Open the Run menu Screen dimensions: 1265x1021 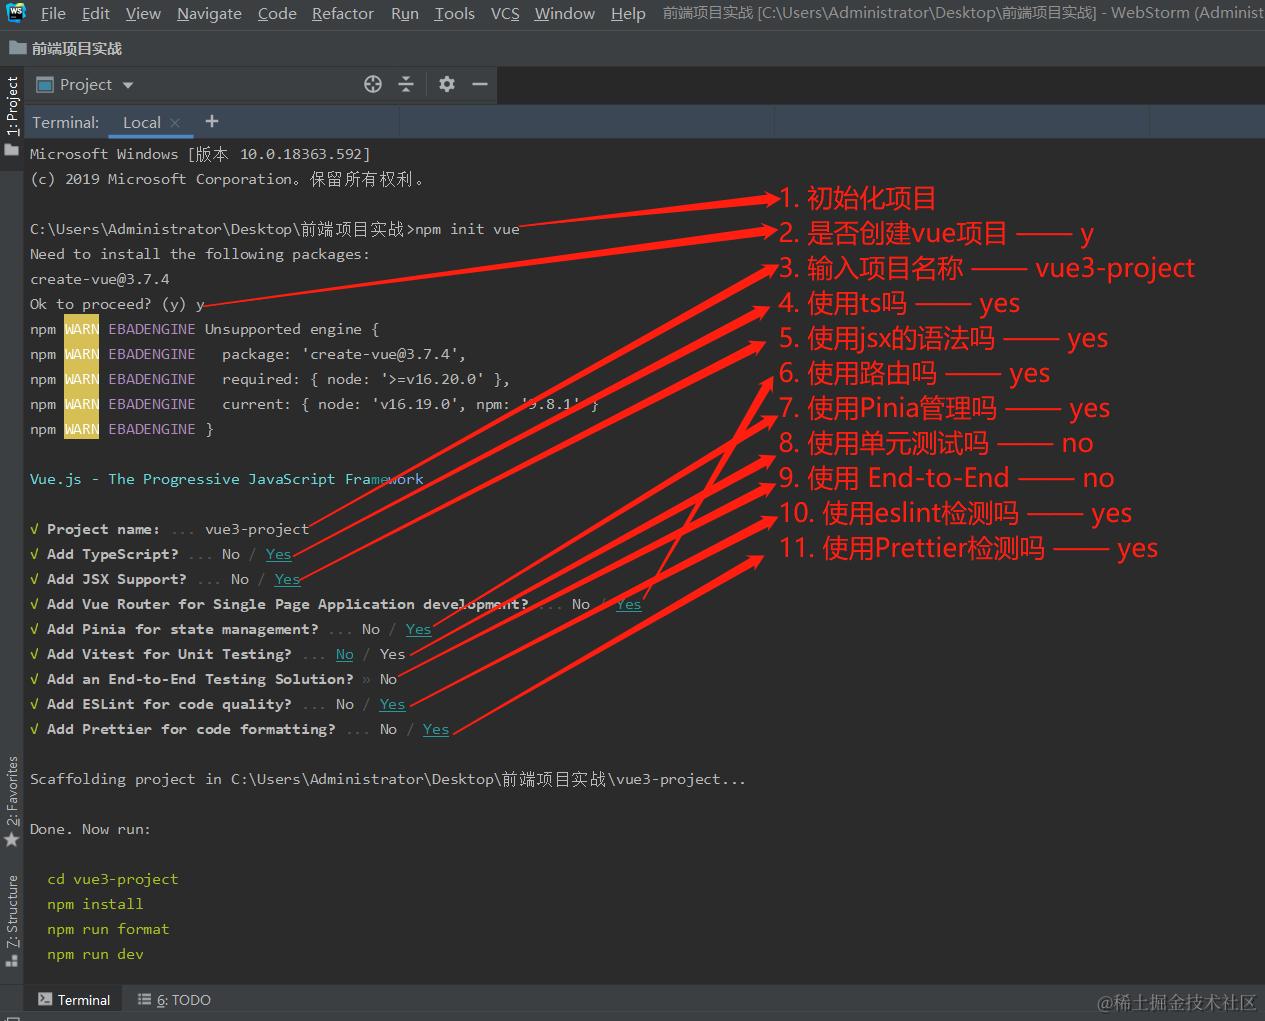[x=405, y=13]
